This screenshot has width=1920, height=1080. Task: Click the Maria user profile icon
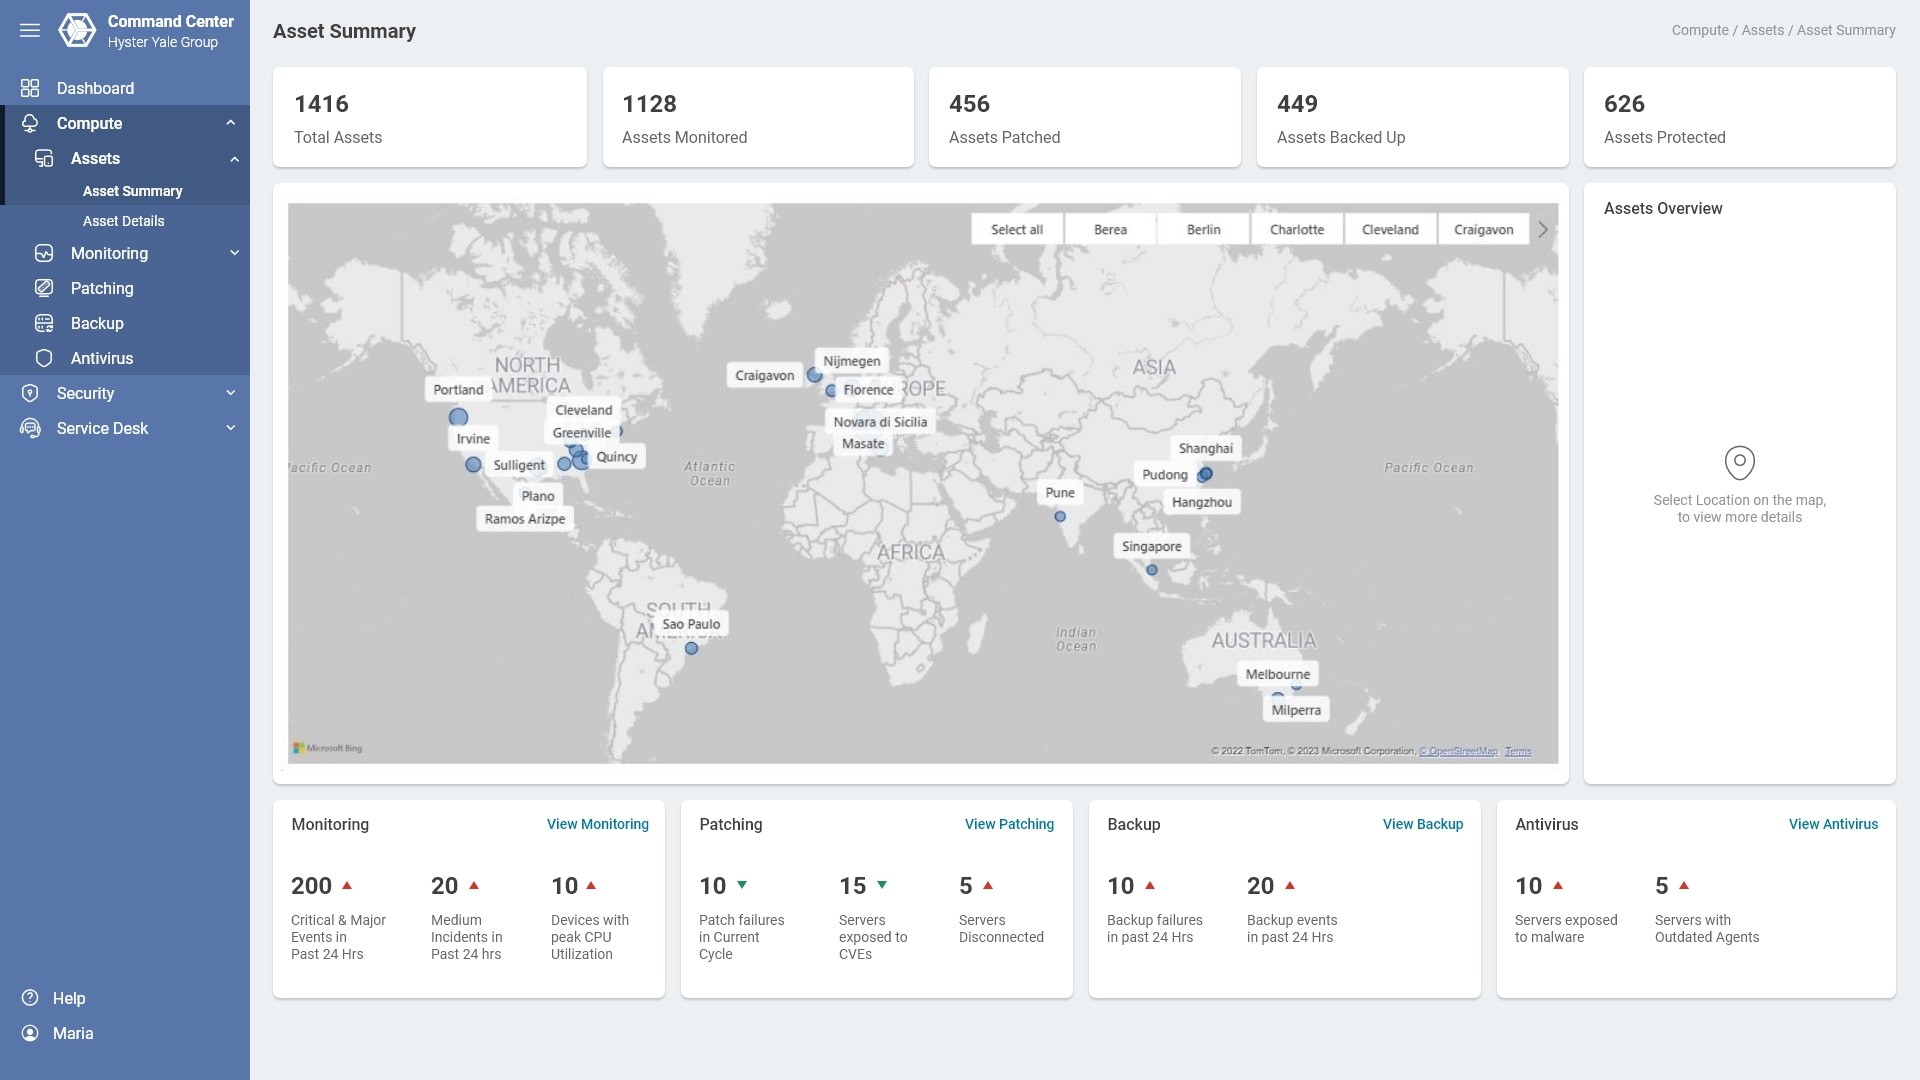point(30,1033)
